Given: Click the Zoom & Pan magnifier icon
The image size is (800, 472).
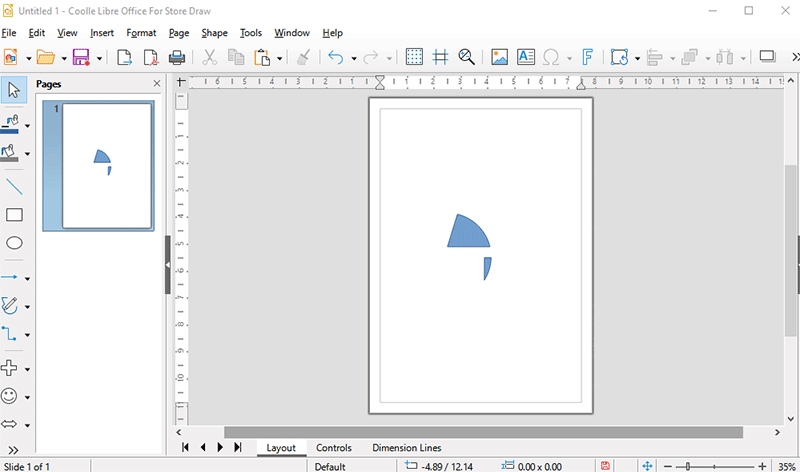Looking at the screenshot, I should (466, 57).
